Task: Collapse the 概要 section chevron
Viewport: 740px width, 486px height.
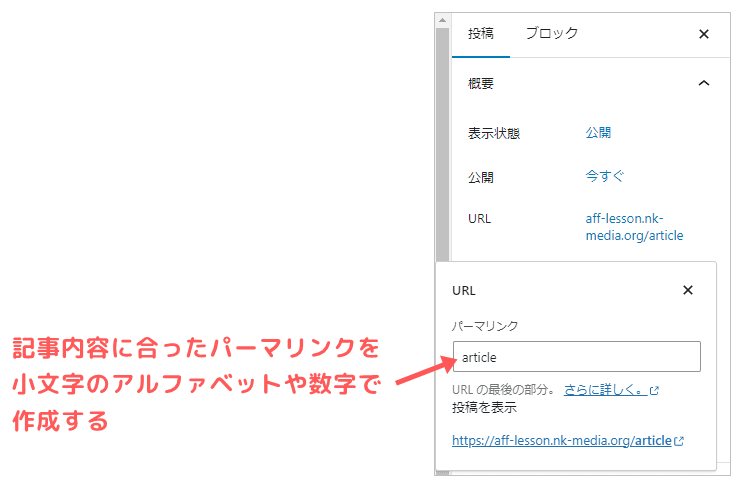Action: tap(703, 84)
